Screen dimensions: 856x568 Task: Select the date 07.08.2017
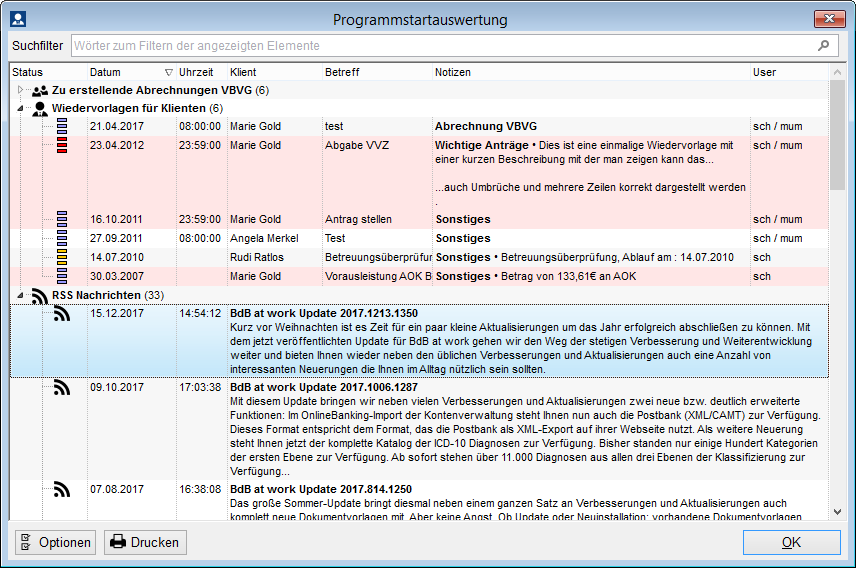point(117,489)
